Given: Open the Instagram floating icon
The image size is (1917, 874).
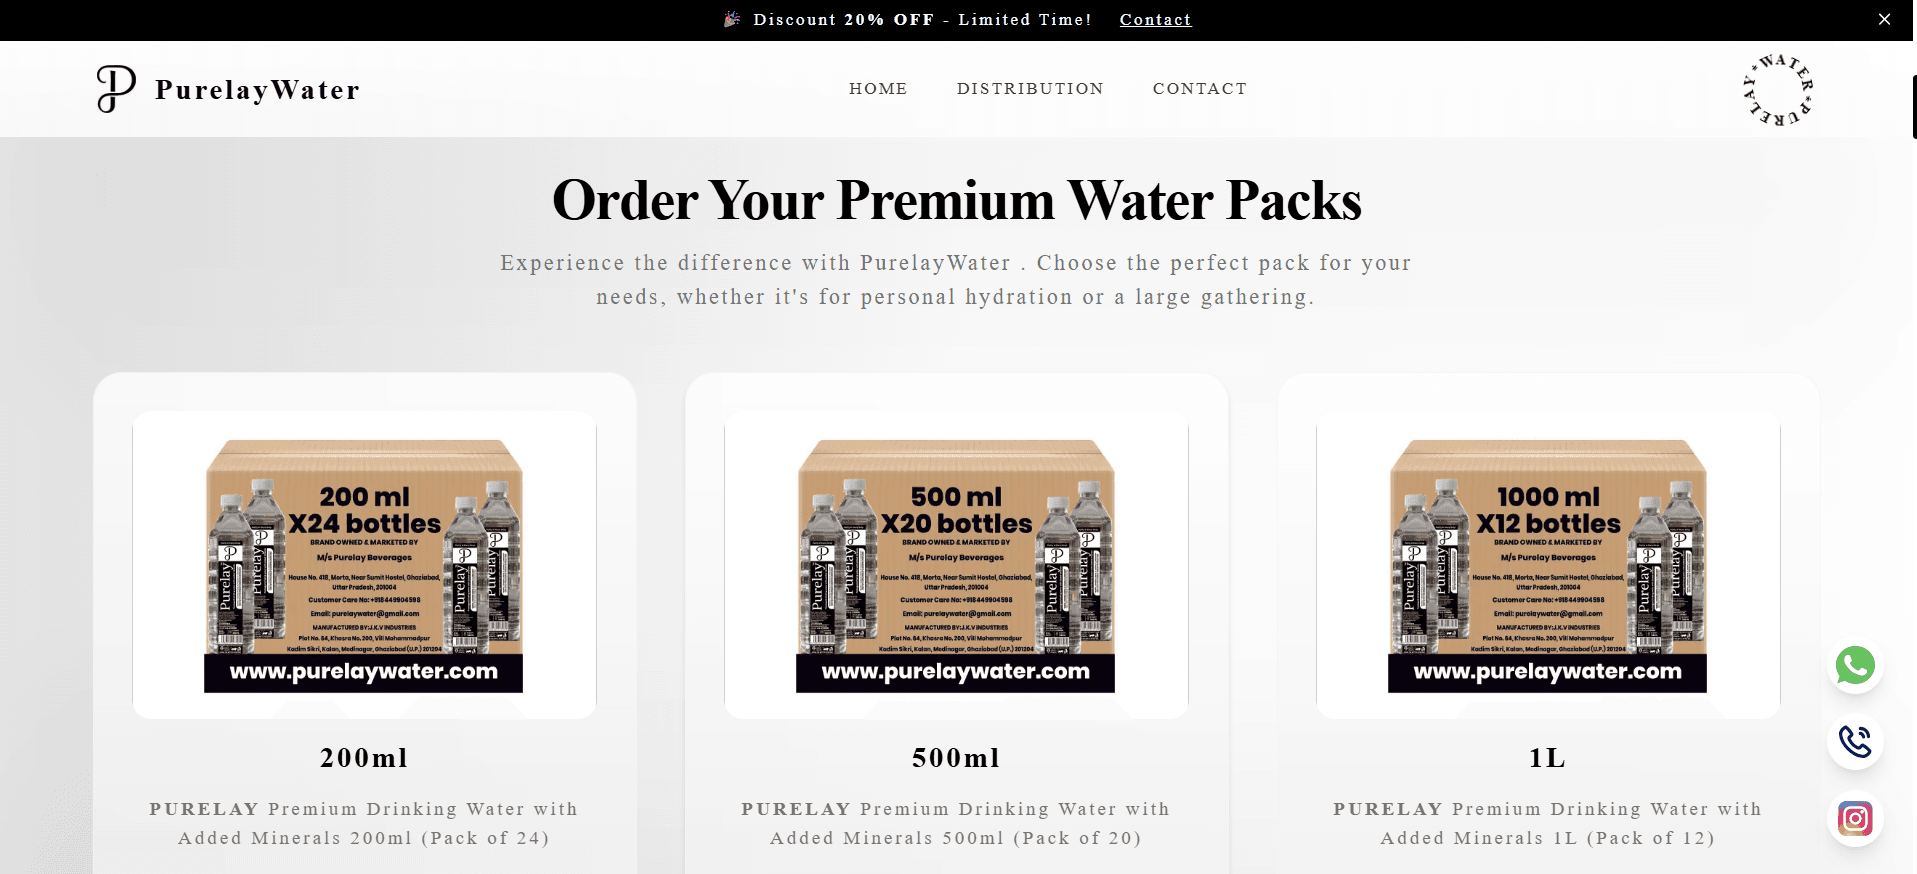Looking at the screenshot, I should (x=1855, y=819).
